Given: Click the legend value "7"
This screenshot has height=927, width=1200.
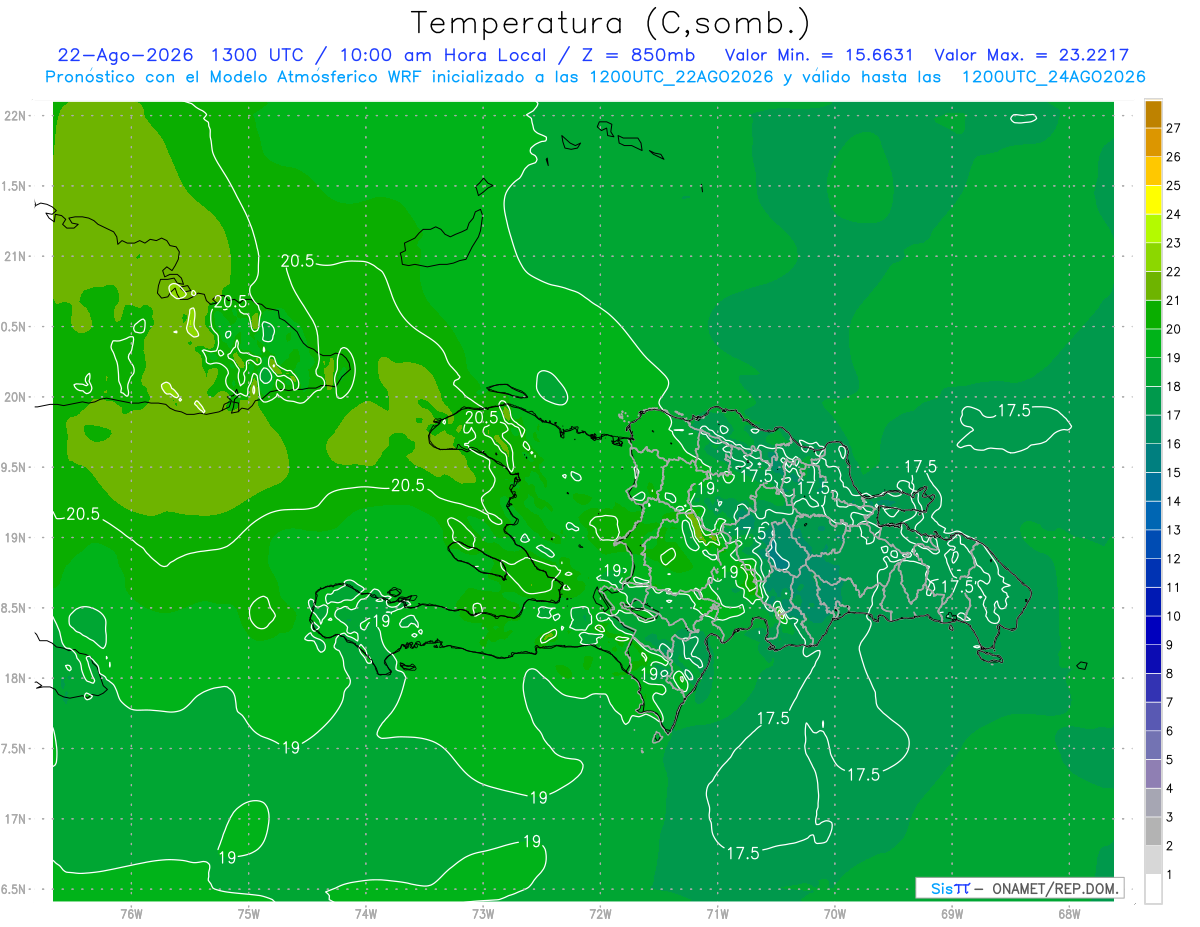Looking at the screenshot, I should 1170,703.
